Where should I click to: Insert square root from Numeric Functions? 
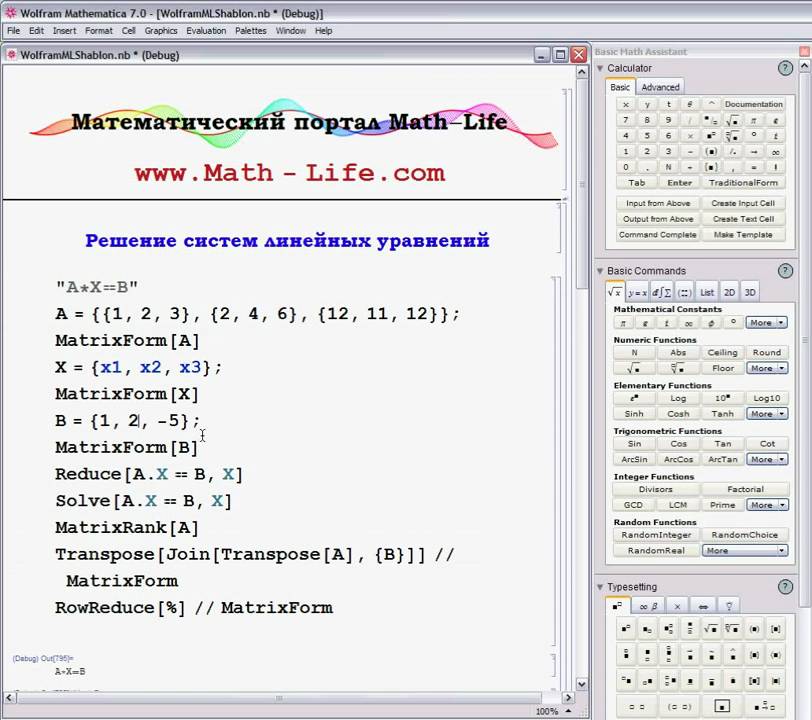point(634,368)
